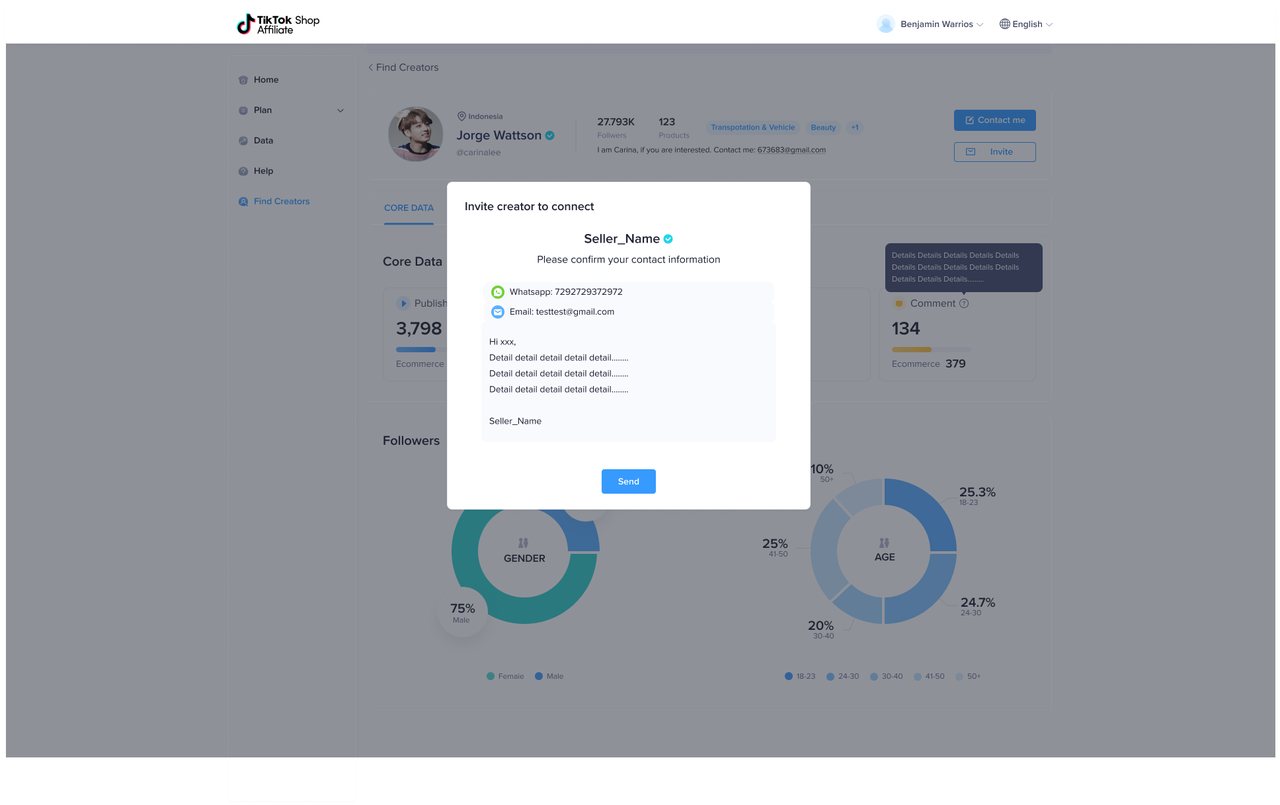Click the Contact me button
Image resolution: width=1280 pixels, height=805 pixels.
pyautogui.click(x=994, y=120)
